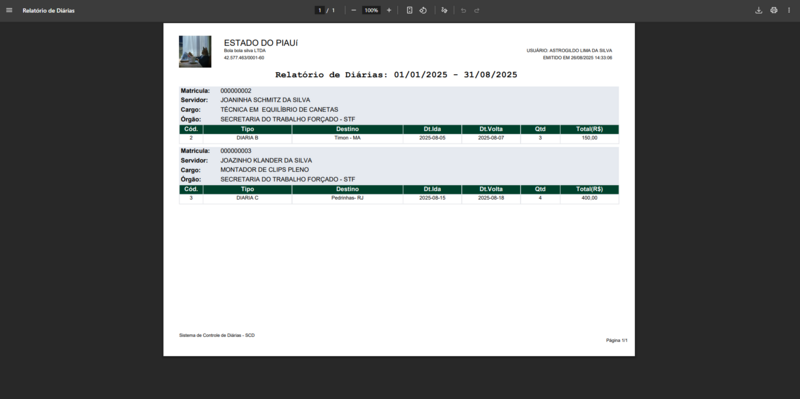Click the zoom out minus button
Screen dimensions: 800x399
click(354, 10)
